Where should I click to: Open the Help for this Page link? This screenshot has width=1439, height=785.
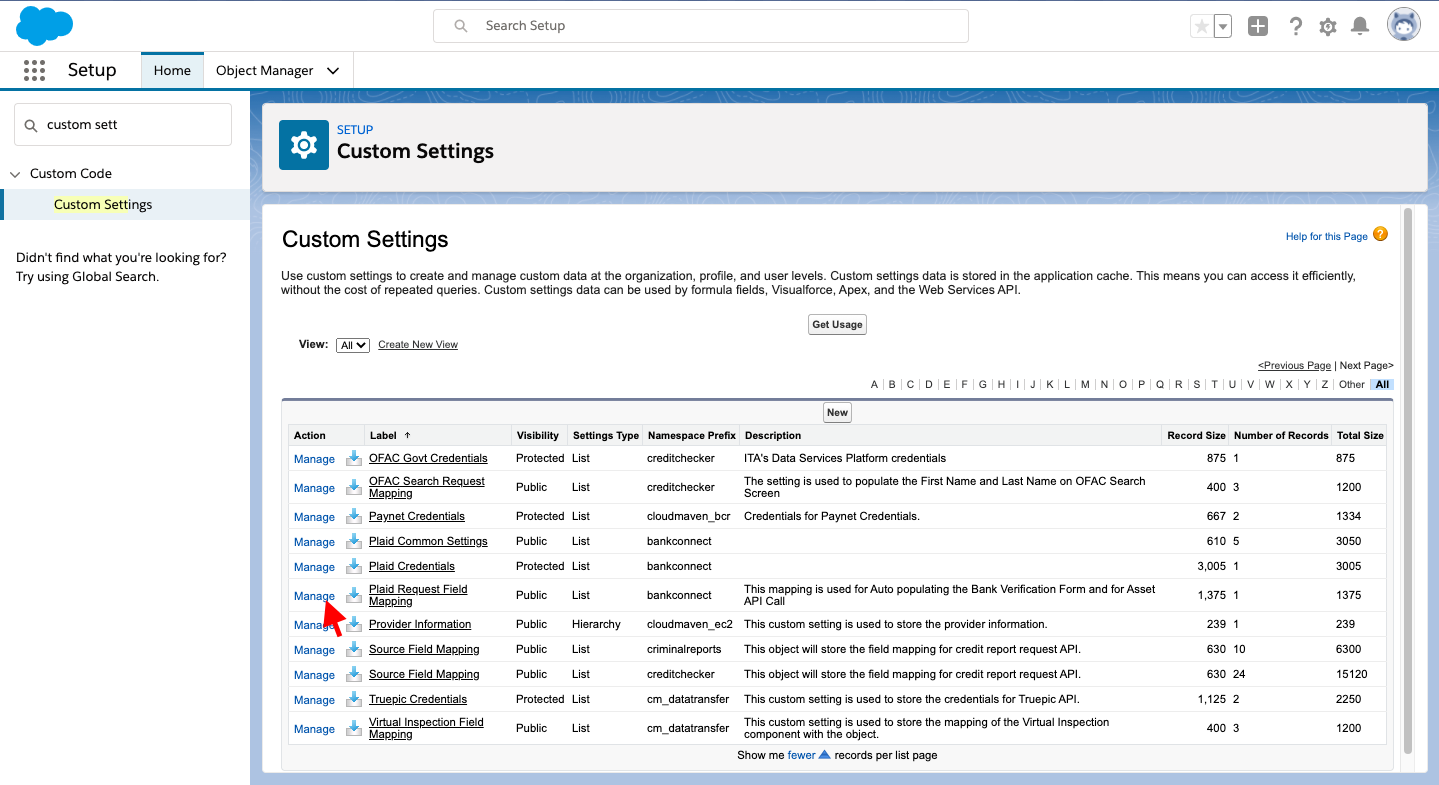(1327, 237)
